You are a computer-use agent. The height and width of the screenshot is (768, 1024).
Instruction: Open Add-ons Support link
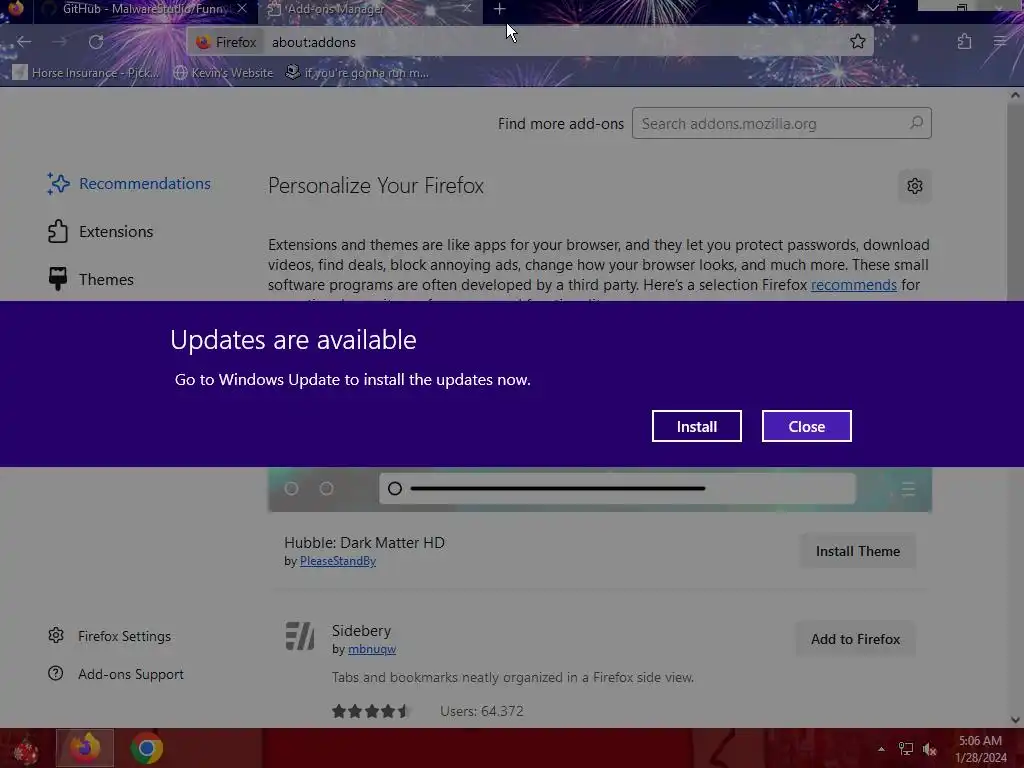116,674
